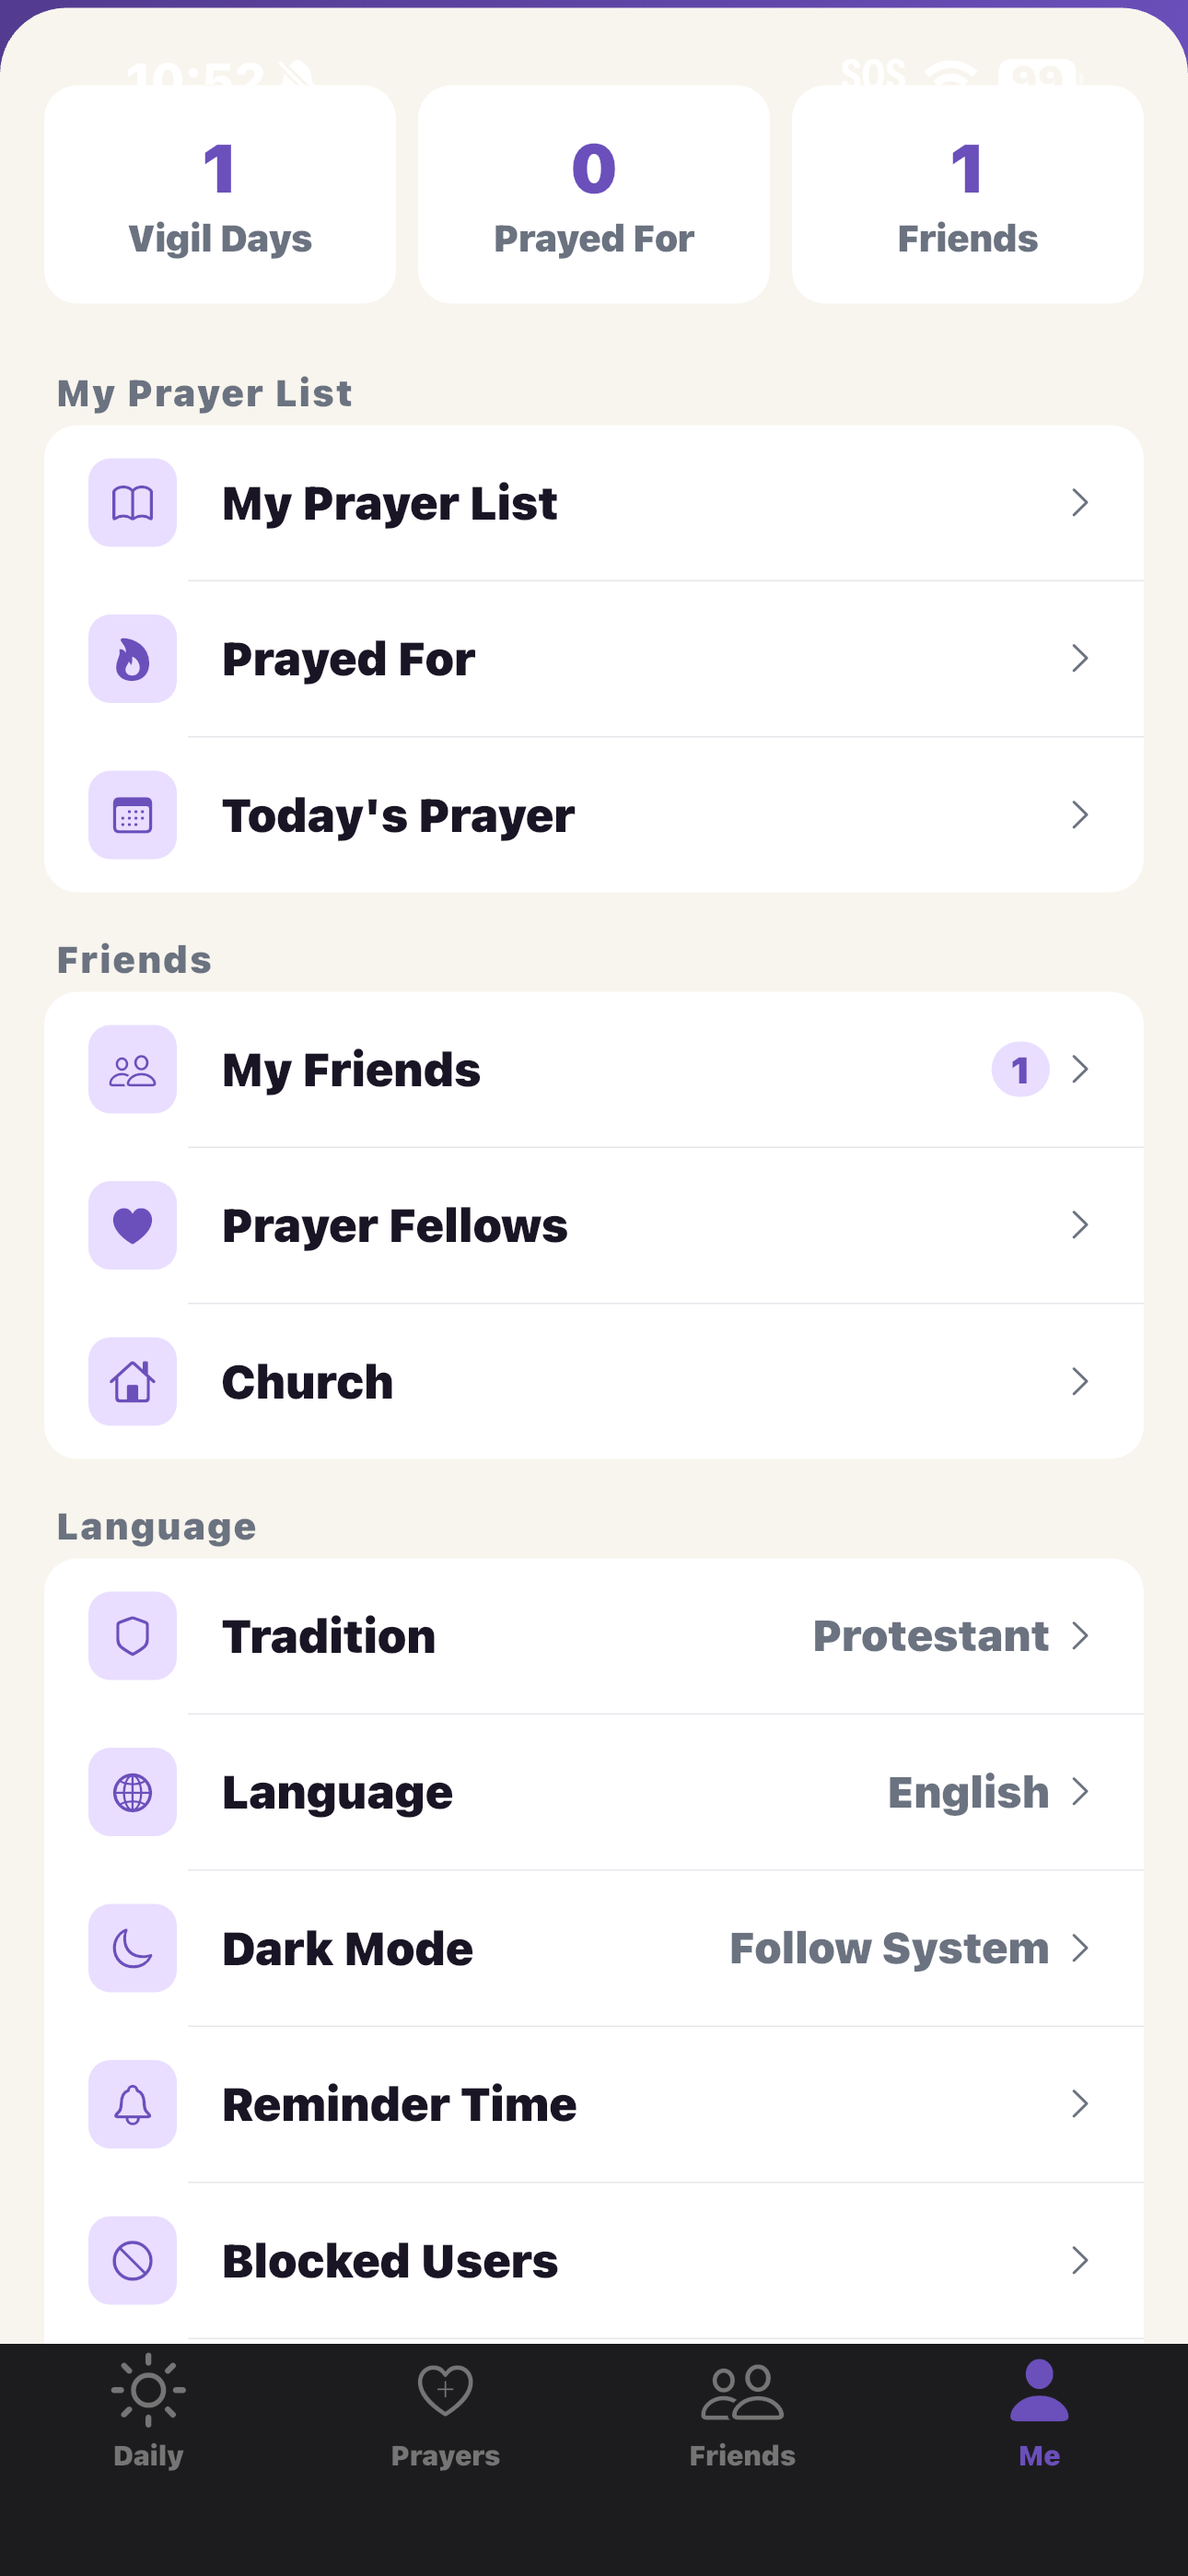Tap the bell icon for Reminder Time

click(132, 2104)
